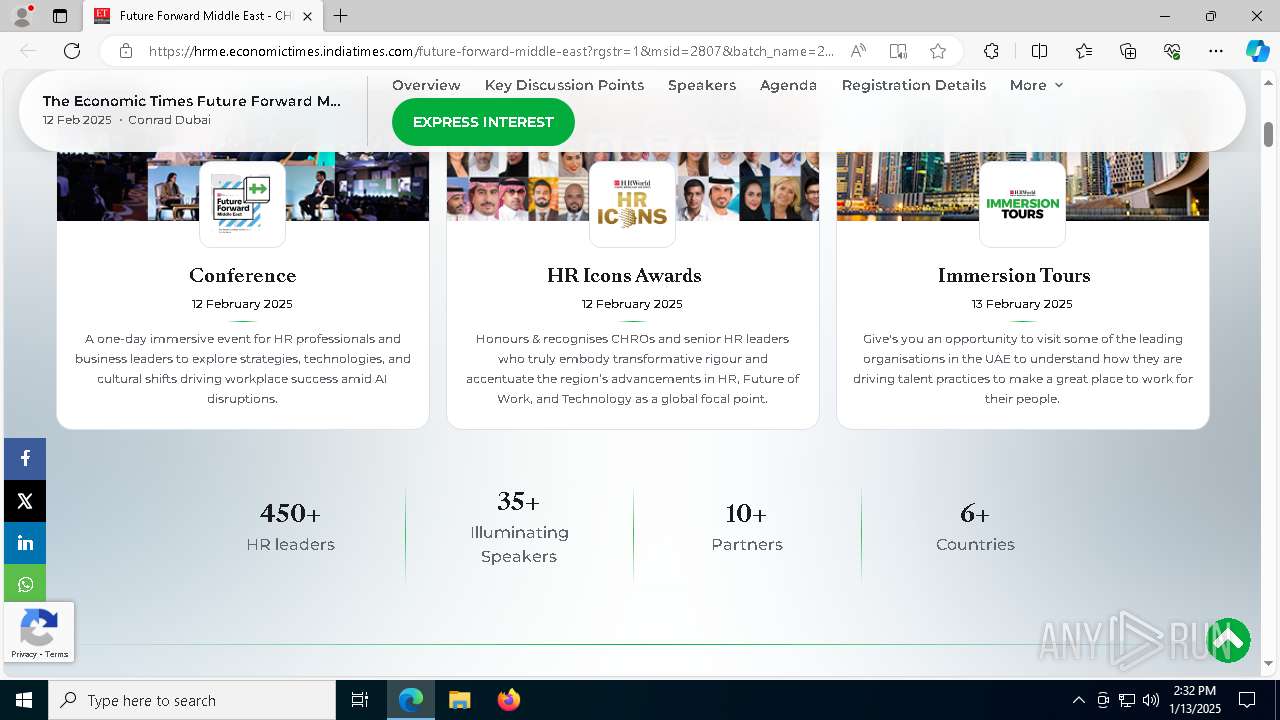Click the scrollbar down arrow

(x=1268, y=663)
